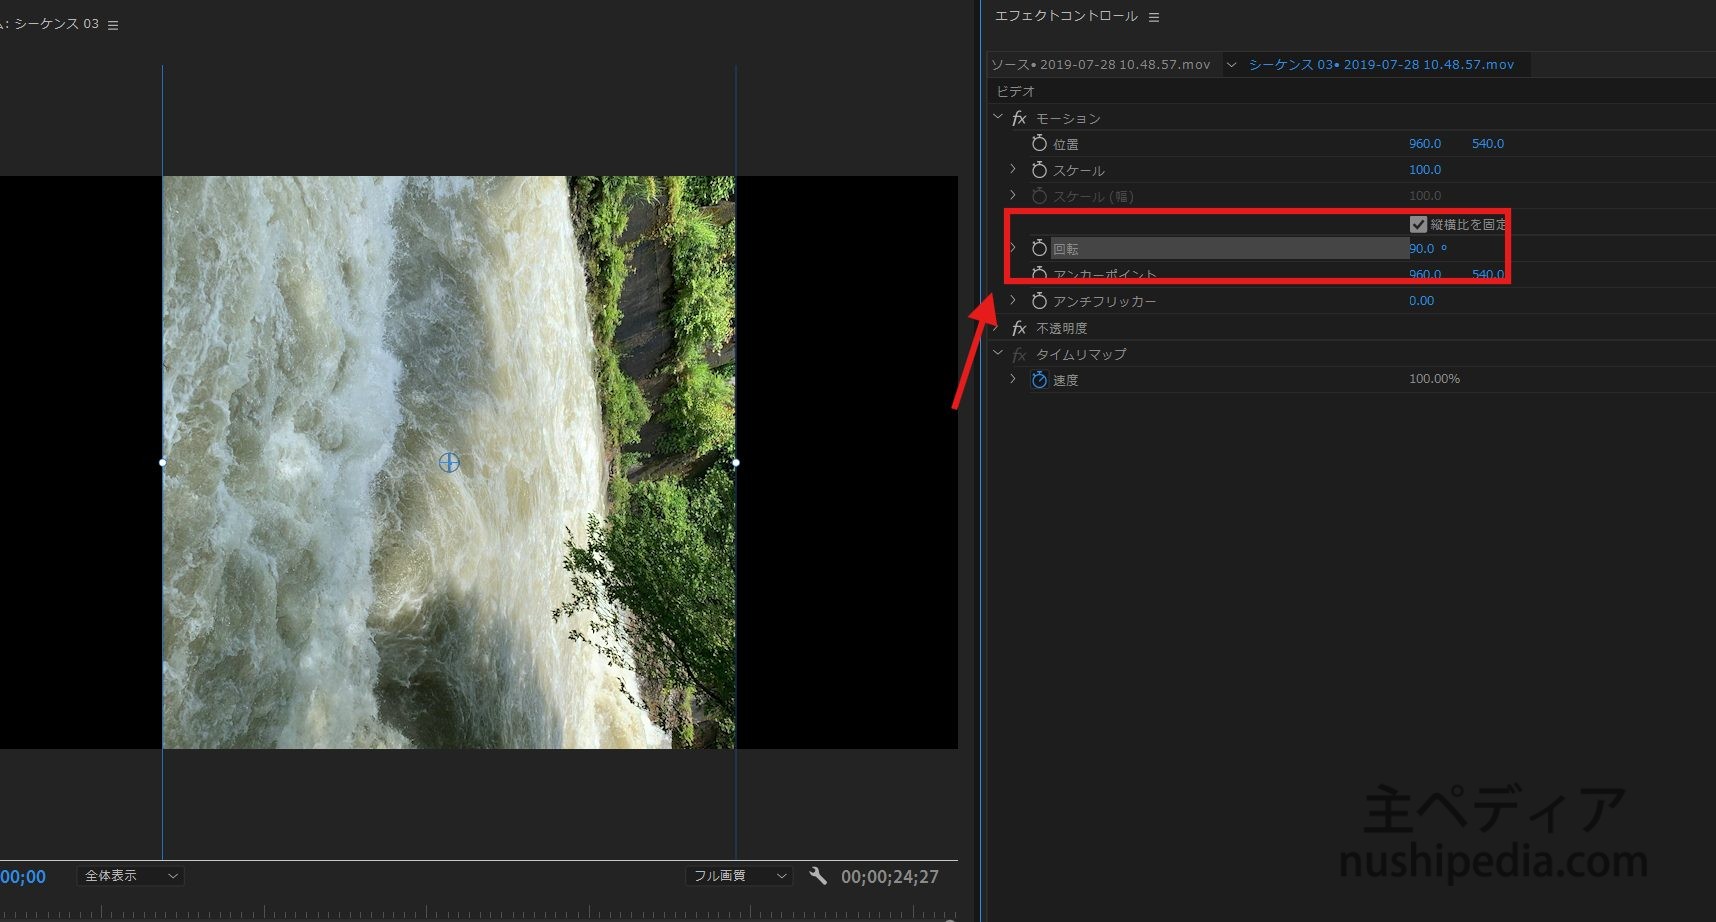
Task: Select the シーケンス 03 clip tab
Action: (1380, 65)
